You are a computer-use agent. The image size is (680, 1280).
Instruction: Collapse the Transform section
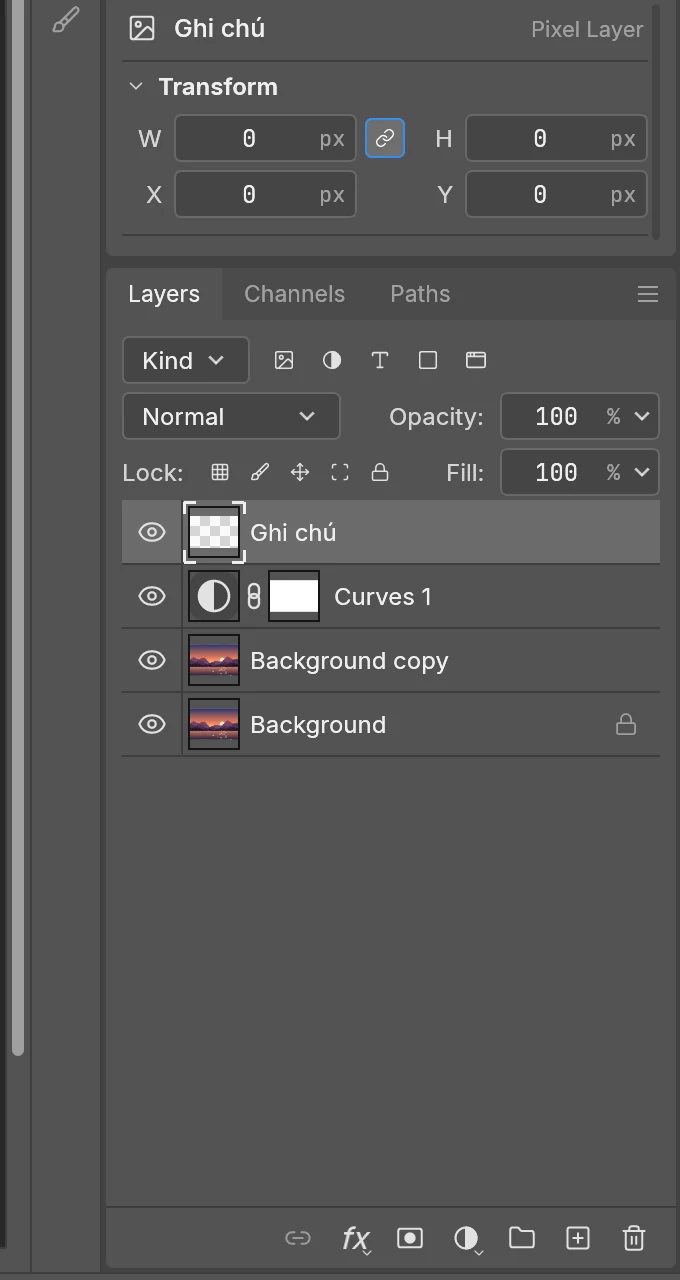pyautogui.click(x=136, y=87)
